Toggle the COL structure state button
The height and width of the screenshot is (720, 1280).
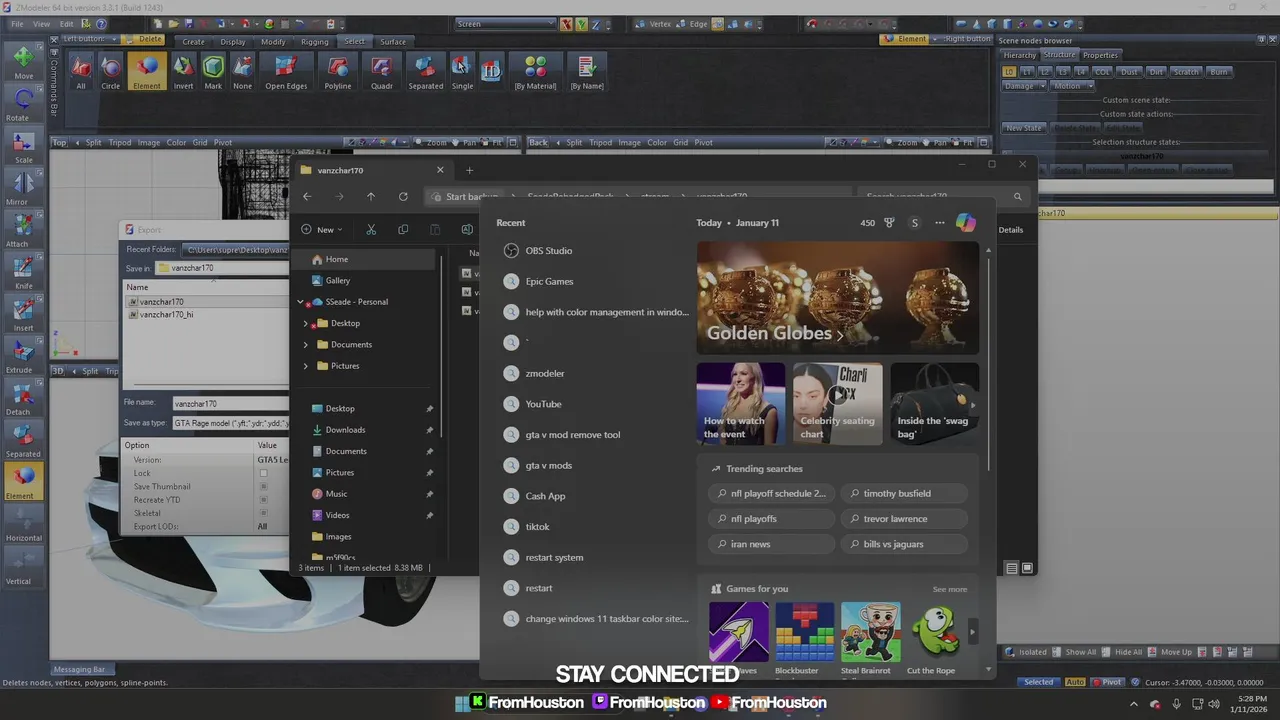click(1102, 72)
